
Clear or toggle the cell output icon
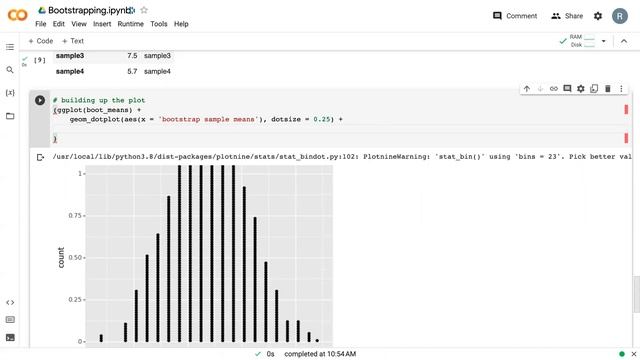40,157
